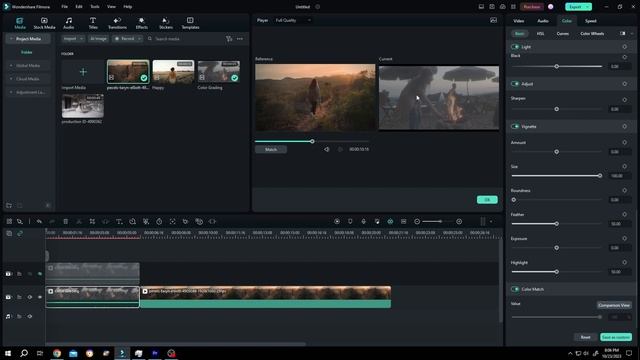Click the OK button
Viewport: 640px width, 360px height.
[487, 200]
